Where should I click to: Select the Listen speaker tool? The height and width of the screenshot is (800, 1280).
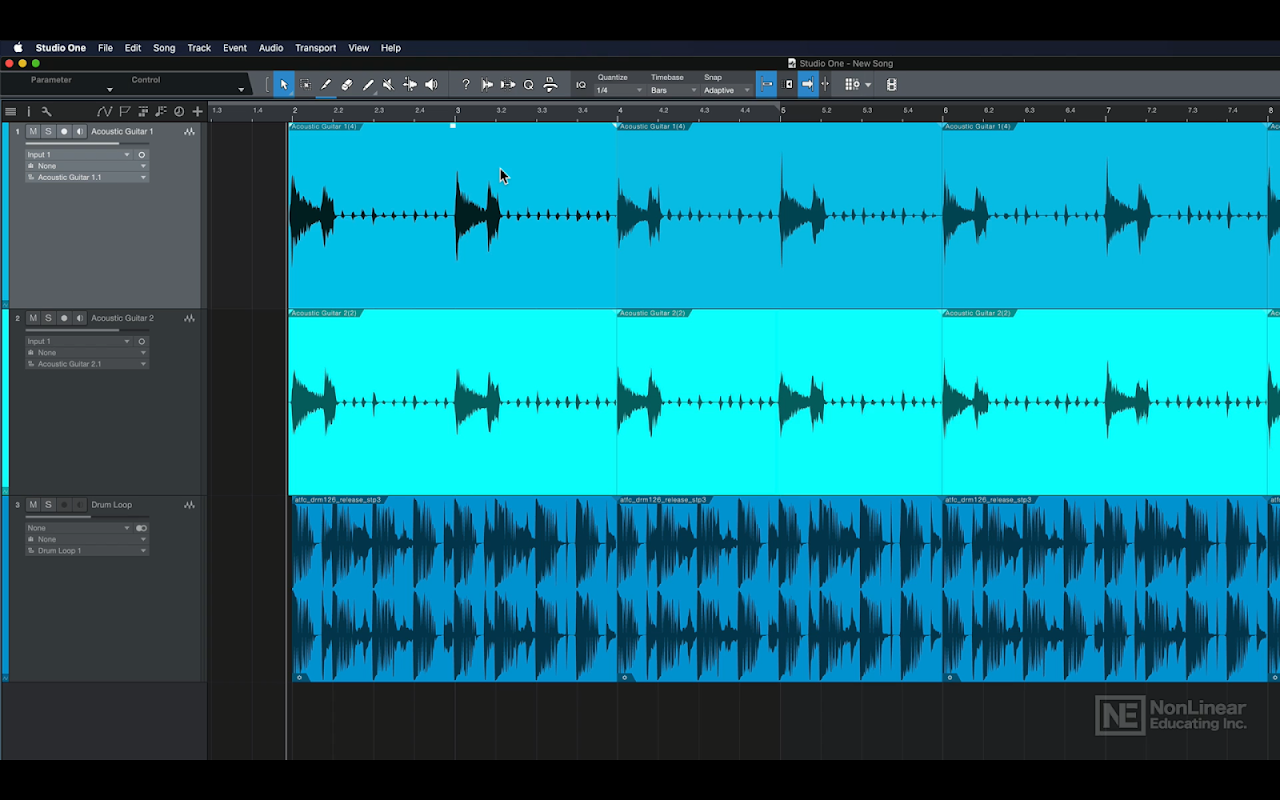pos(431,85)
